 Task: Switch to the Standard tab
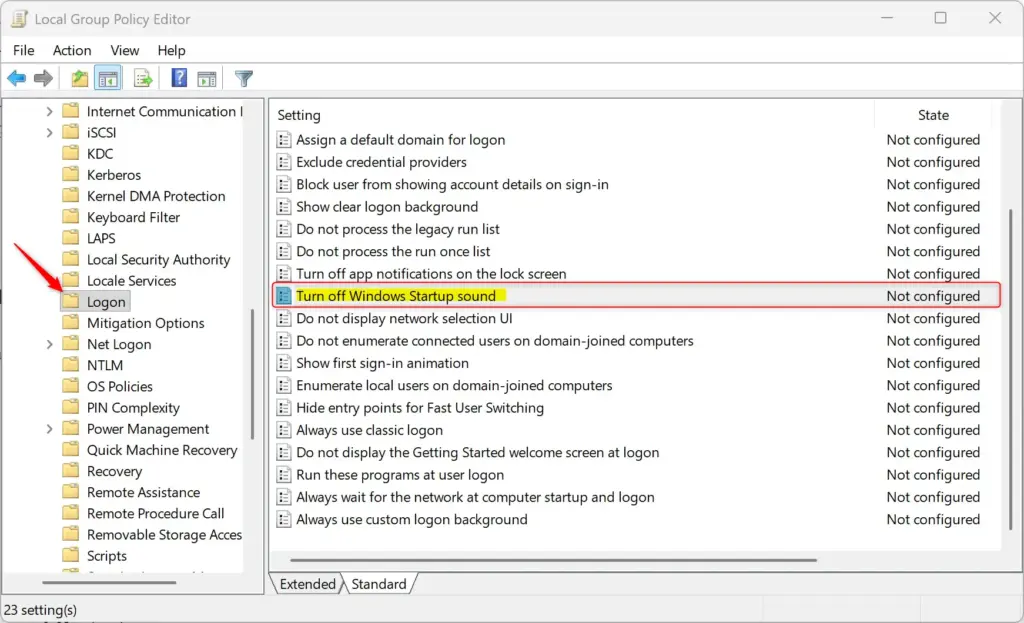pos(379,584)
